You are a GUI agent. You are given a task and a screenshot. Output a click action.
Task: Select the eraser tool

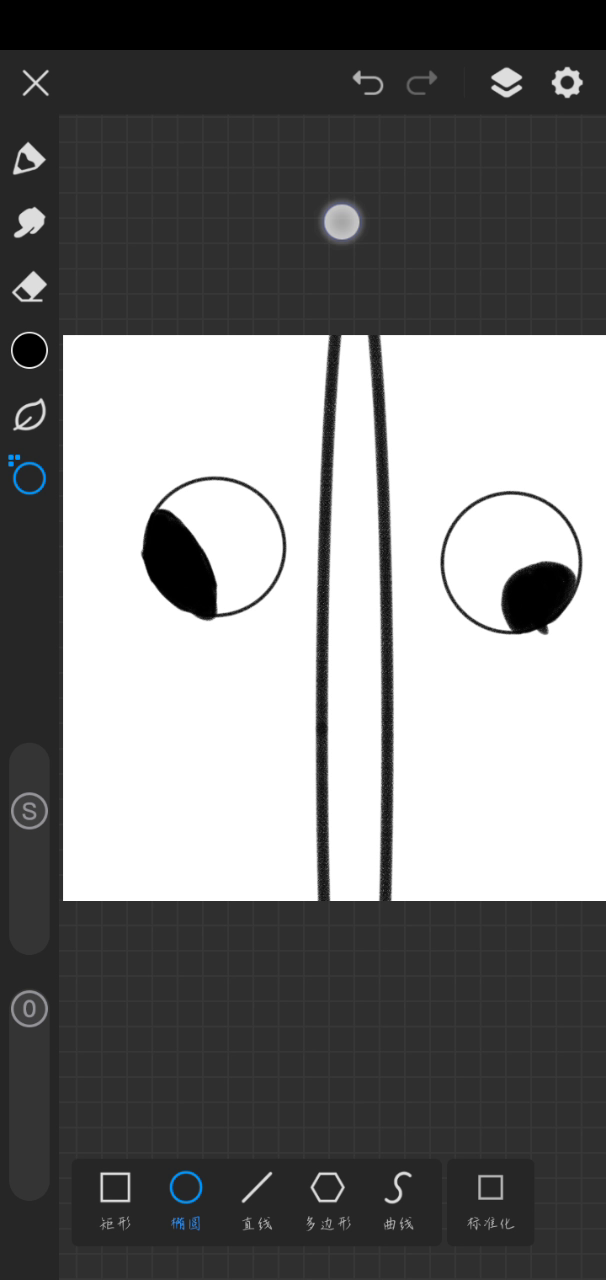(x=29, y=288)
